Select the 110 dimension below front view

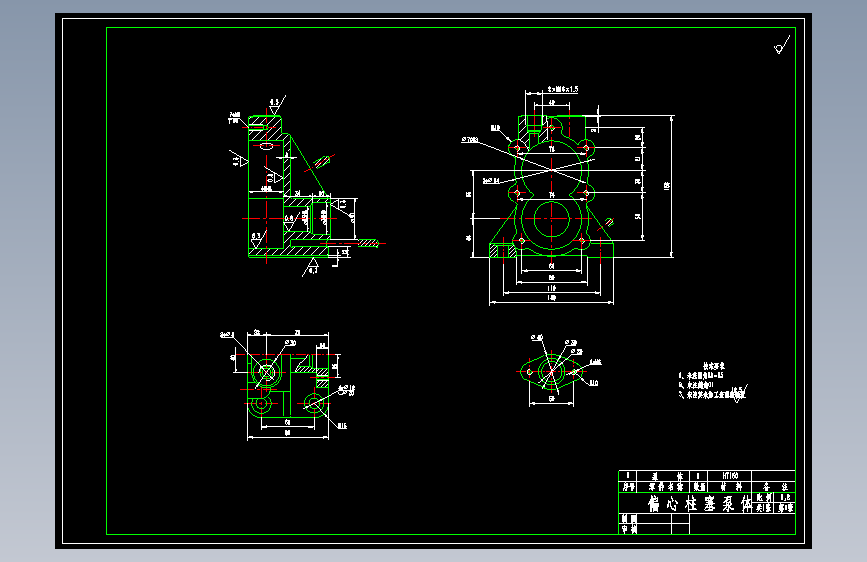pos(551,288)
